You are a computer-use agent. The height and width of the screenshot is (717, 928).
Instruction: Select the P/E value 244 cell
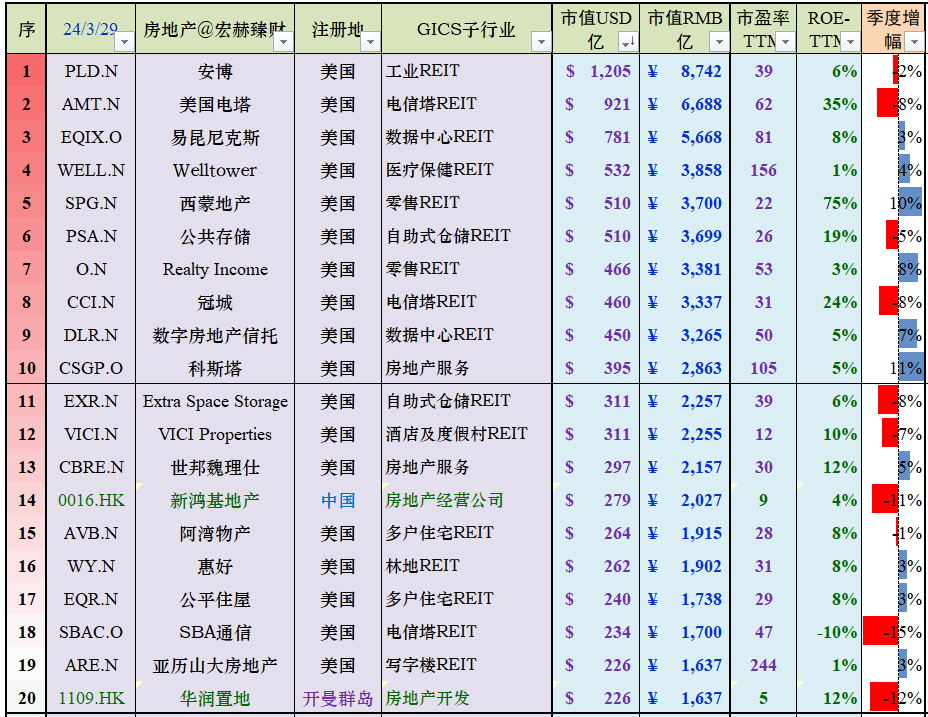pos(763,665)
